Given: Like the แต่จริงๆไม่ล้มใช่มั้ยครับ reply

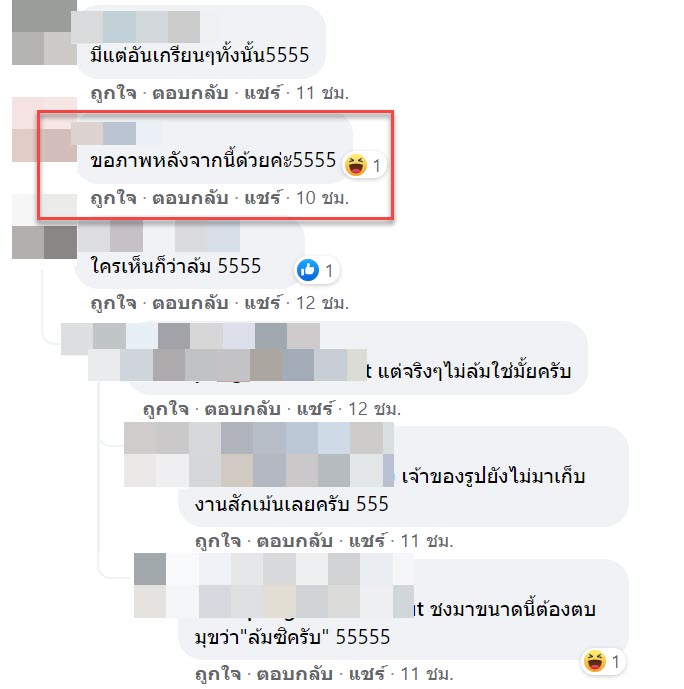Looking at the screenshot, I should [x=166, y=409].
